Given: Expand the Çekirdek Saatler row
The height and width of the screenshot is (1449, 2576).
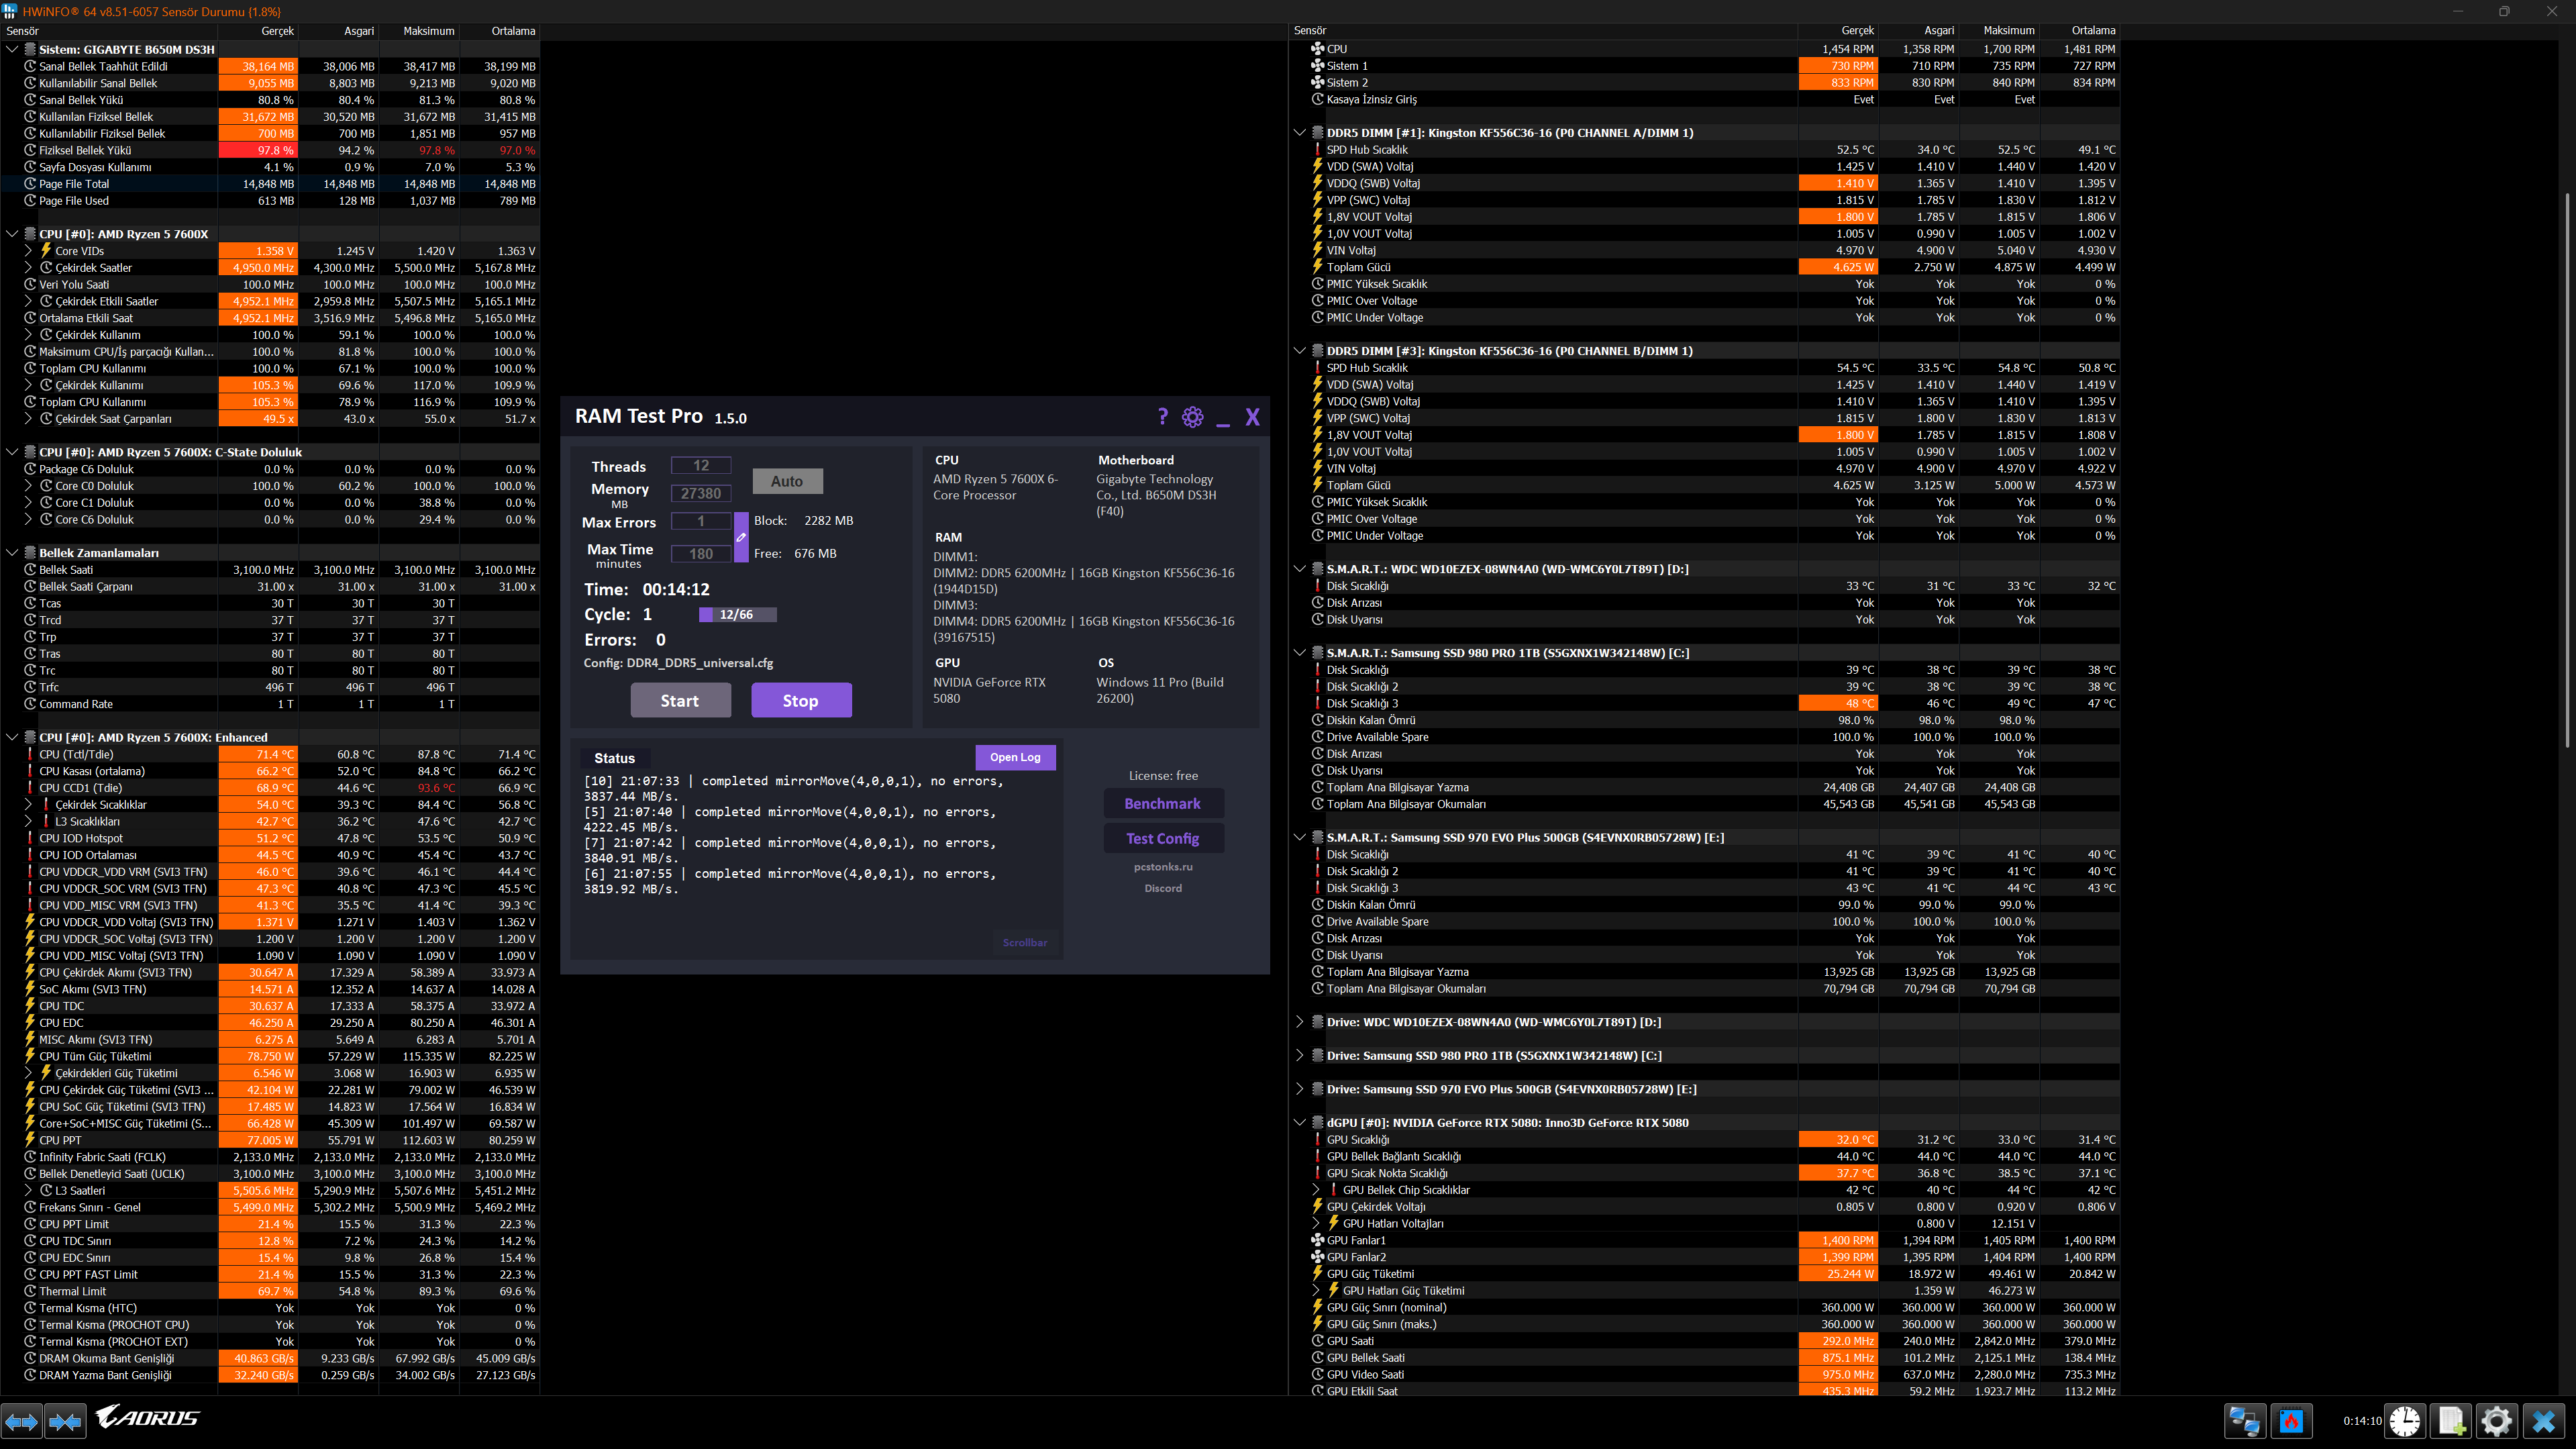Looking at the screenshot, I should click(x=29, y=268).
